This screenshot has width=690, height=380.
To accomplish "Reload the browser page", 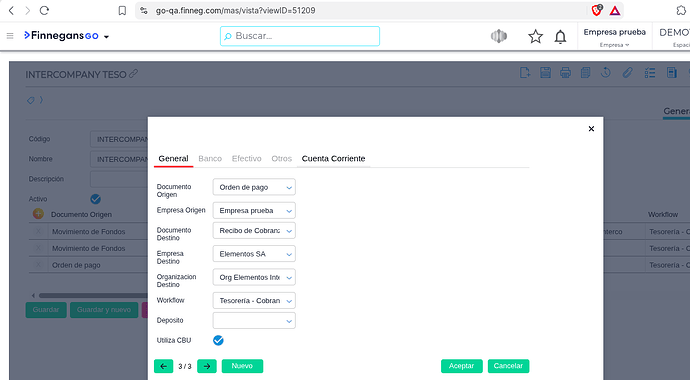I will [44, 11].
